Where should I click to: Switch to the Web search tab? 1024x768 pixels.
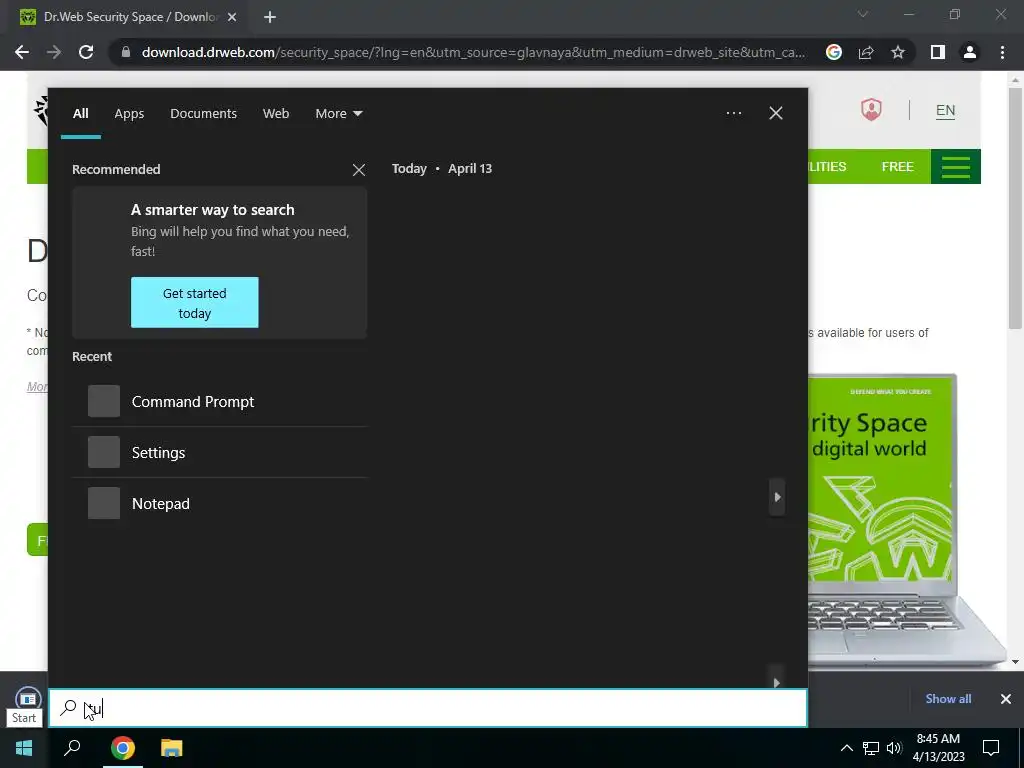tap(276, 114)
